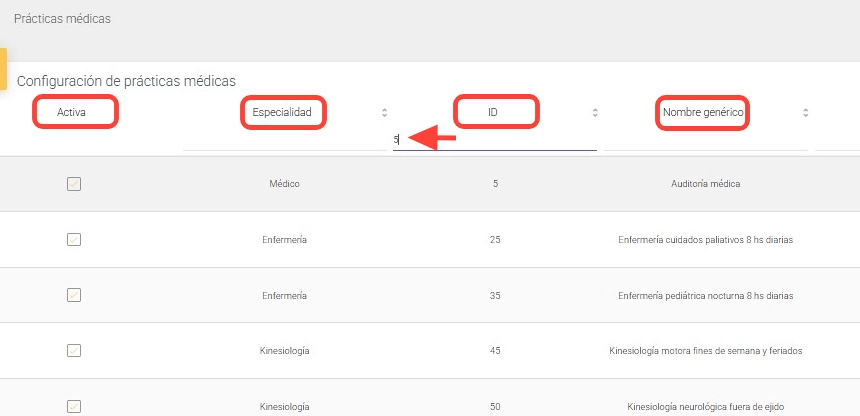
Task: Click the Especialidad column header
Action: point(282,113)
